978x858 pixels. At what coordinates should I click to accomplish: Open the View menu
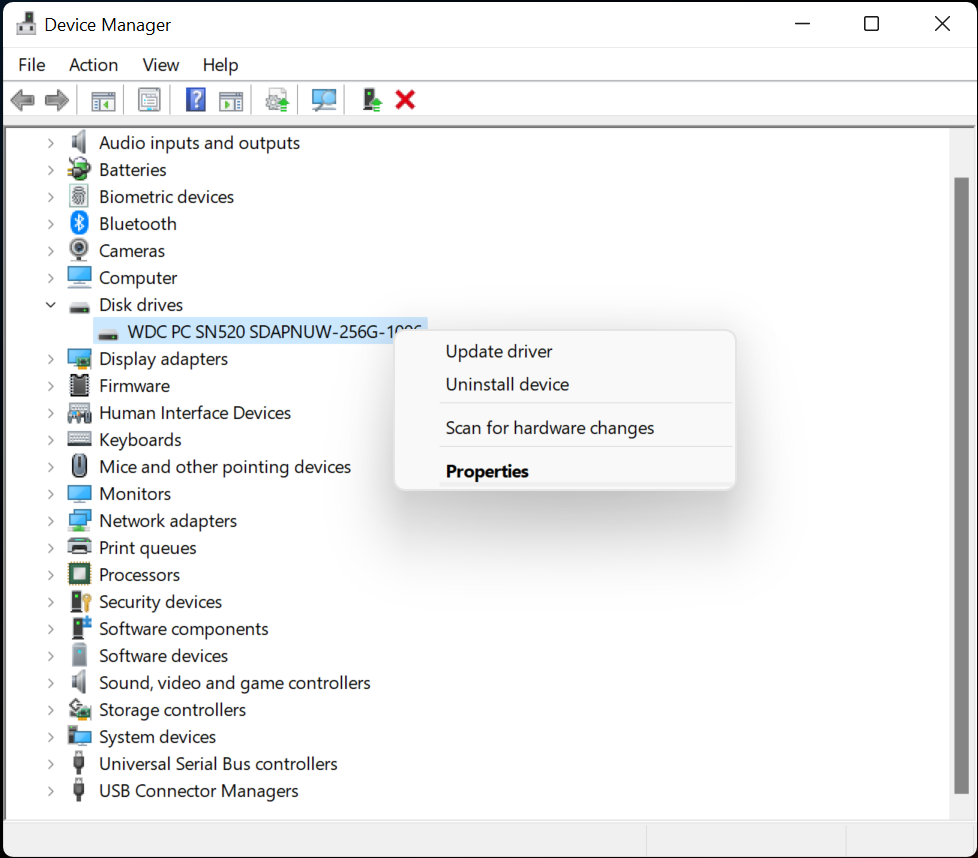160,64
